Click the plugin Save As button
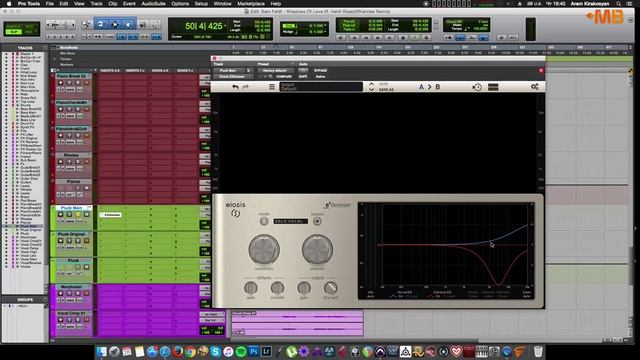Image resolution: width=640 pixels, height=360 pixels. point(386,89)
